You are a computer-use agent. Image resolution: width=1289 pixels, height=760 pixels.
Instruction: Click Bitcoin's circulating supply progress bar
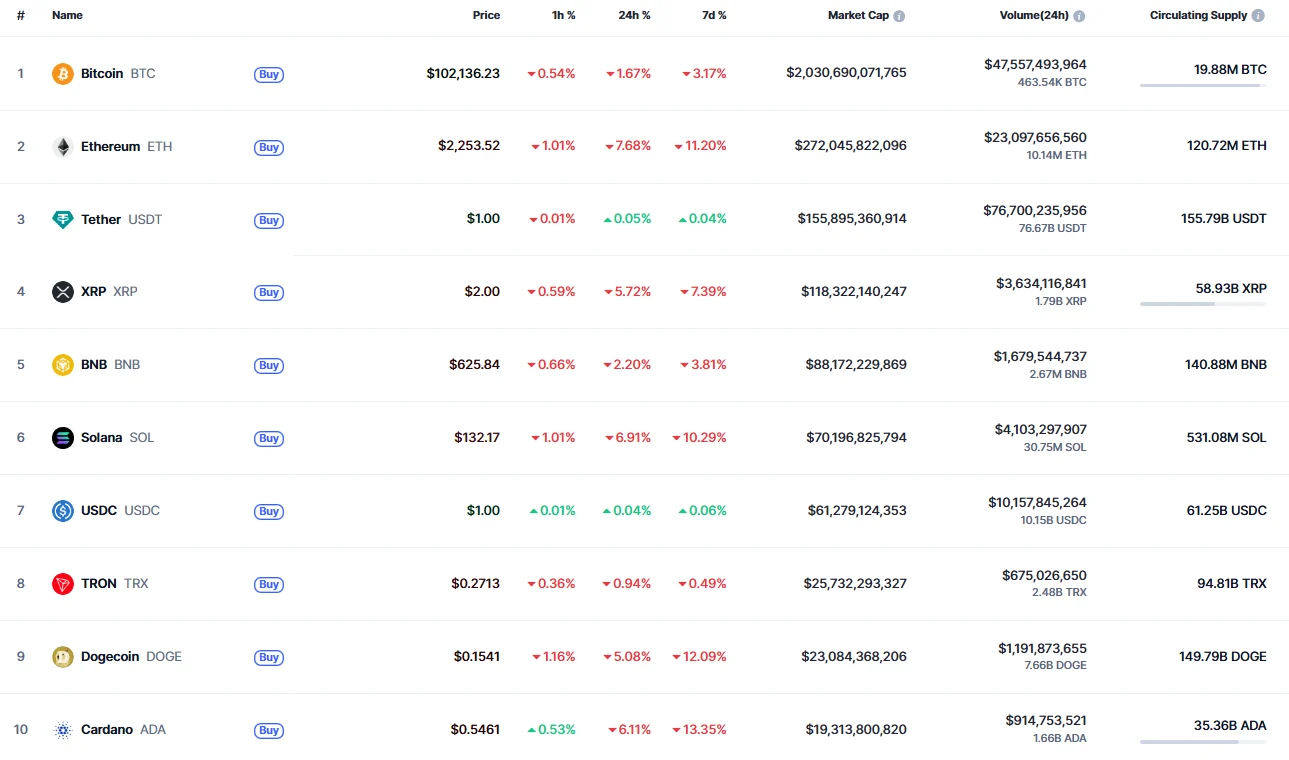pyautogui.click(x=1202, y=86)
